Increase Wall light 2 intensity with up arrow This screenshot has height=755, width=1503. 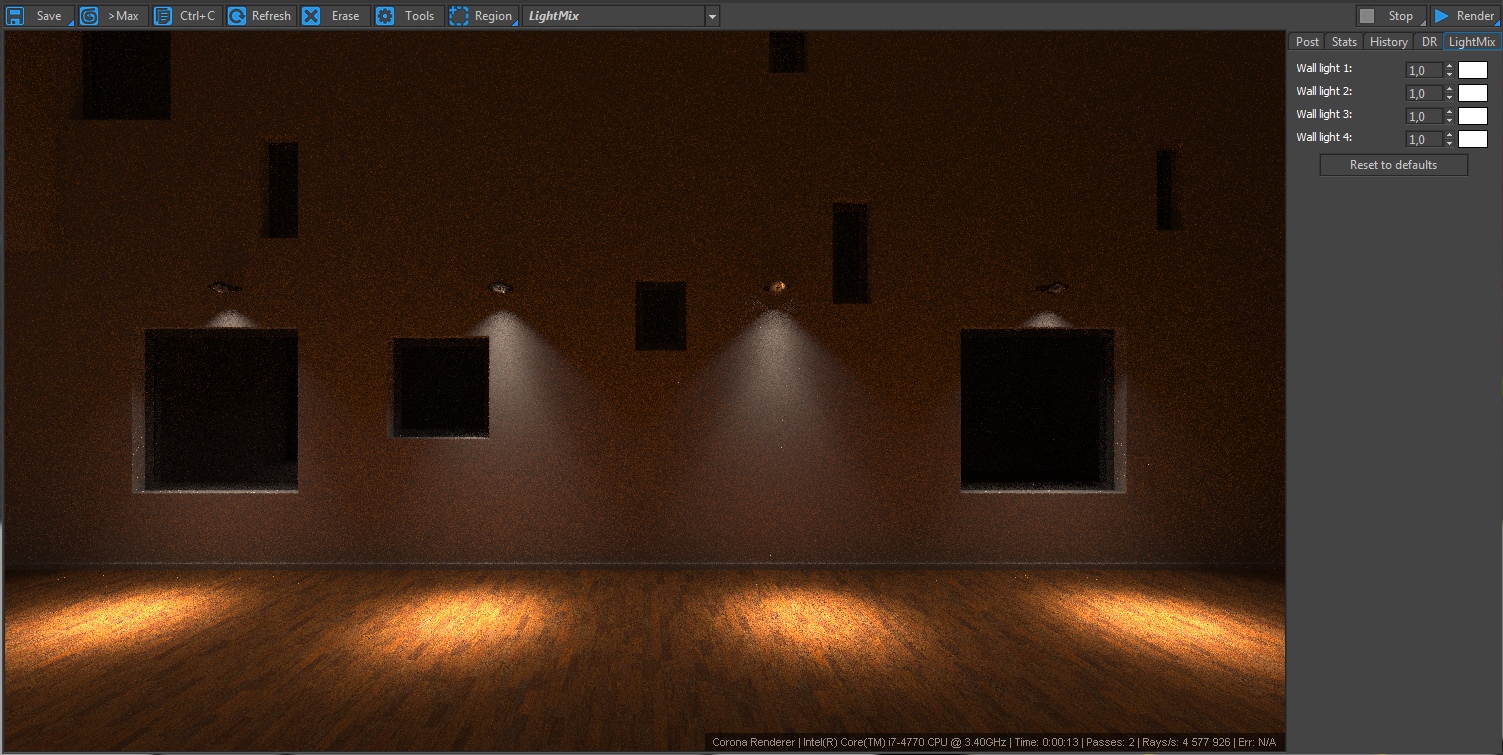point(1449,89)
